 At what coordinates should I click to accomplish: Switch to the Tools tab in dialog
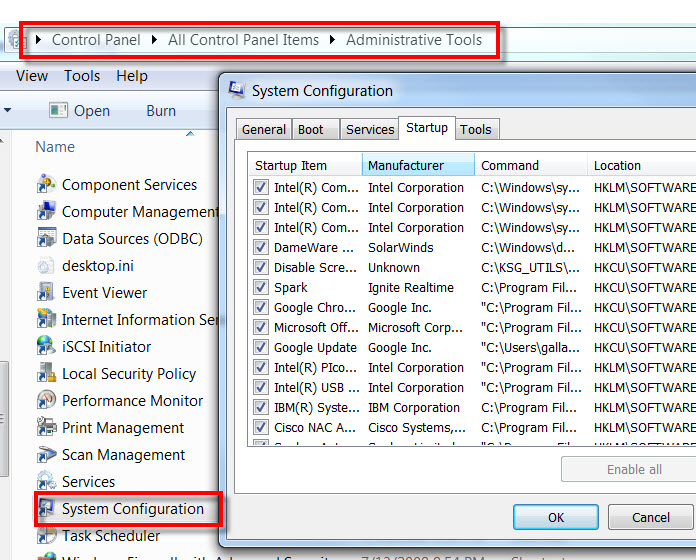pyautogui.click(x=476, y=129)
